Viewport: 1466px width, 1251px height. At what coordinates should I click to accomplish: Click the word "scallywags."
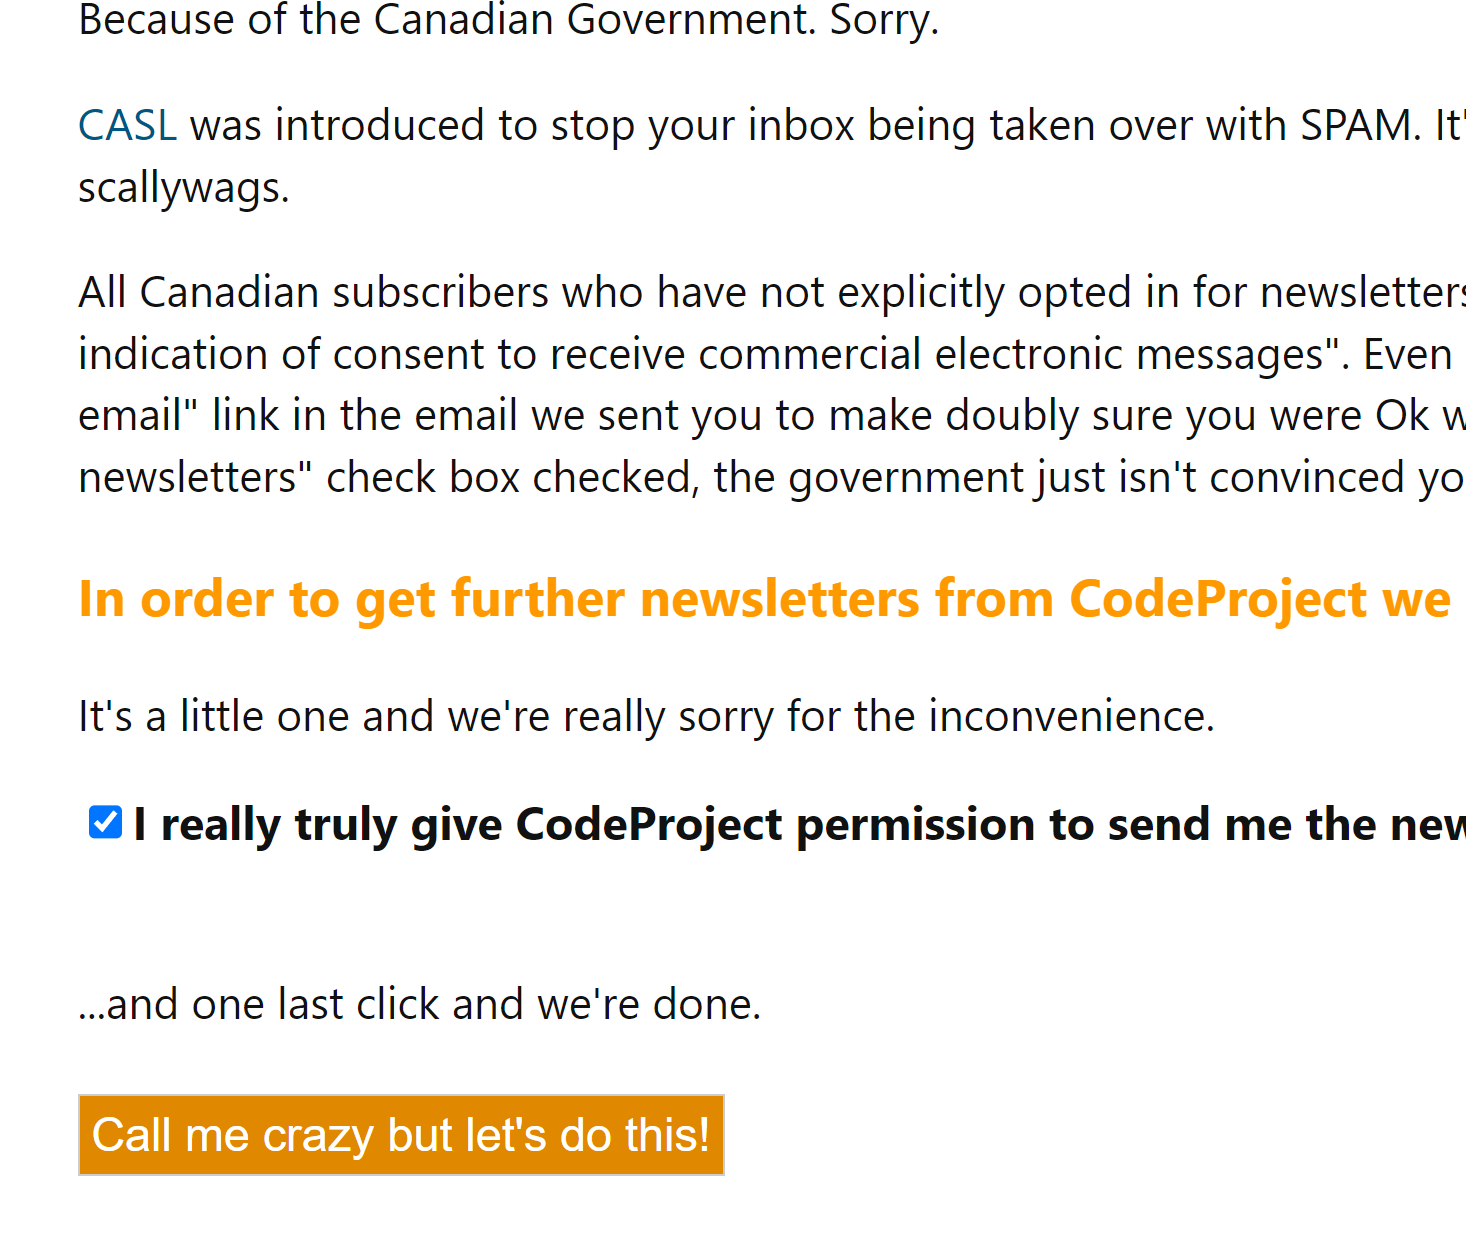tap(184, 188)
